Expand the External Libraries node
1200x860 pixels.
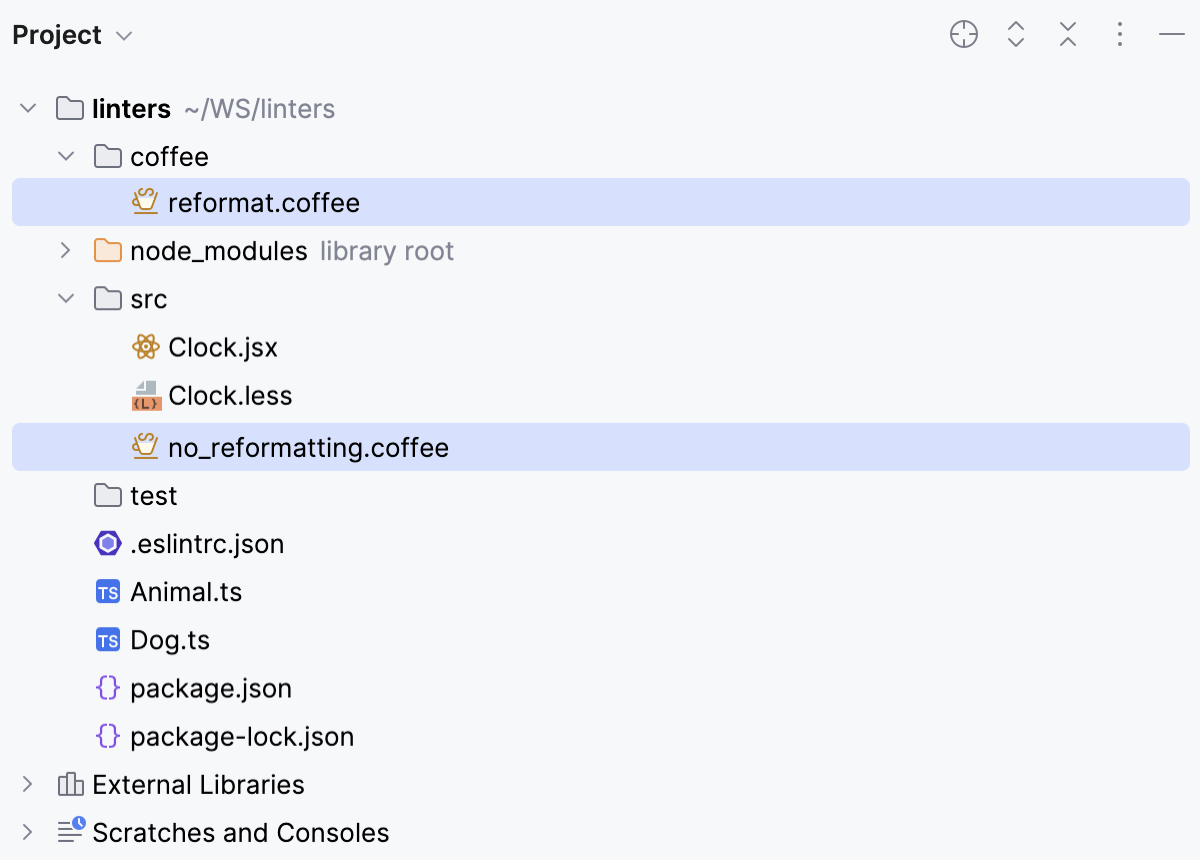tap(28, 784)
